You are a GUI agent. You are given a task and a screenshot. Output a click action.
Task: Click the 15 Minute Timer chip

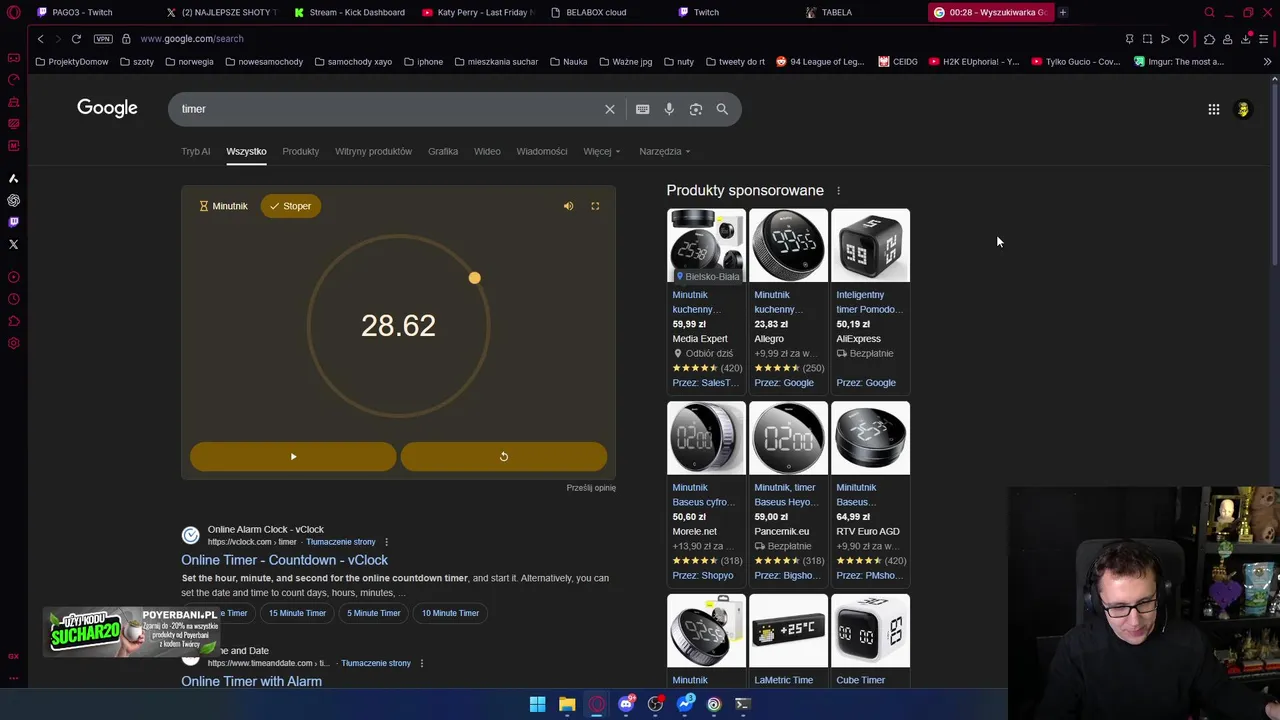click(297, 613)
